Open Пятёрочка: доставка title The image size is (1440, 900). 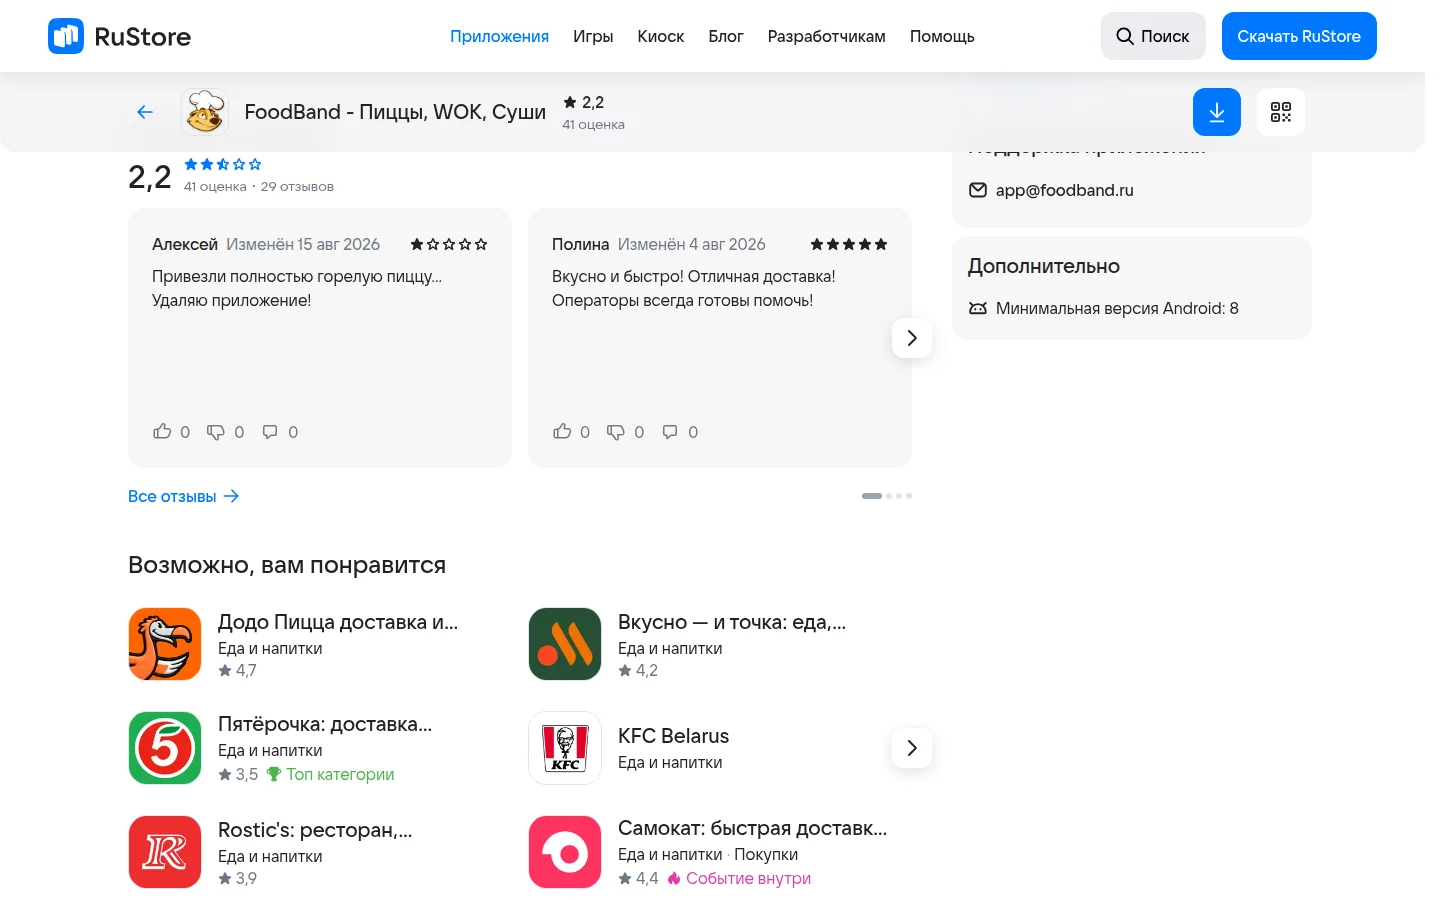point(325,724)
